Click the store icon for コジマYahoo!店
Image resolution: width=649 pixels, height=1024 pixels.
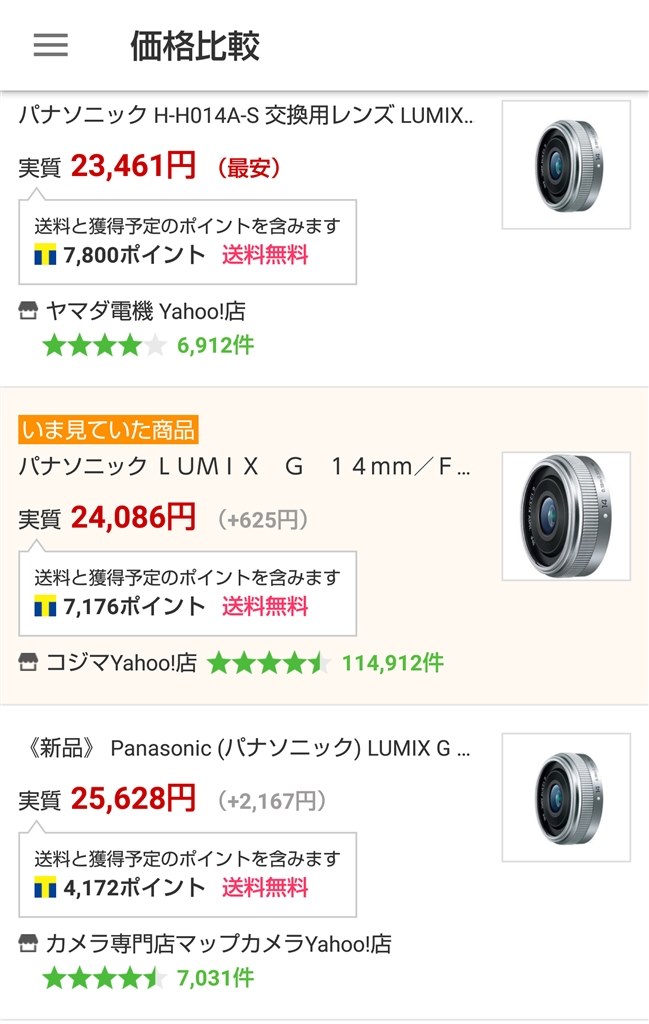(x=28, y=663)
